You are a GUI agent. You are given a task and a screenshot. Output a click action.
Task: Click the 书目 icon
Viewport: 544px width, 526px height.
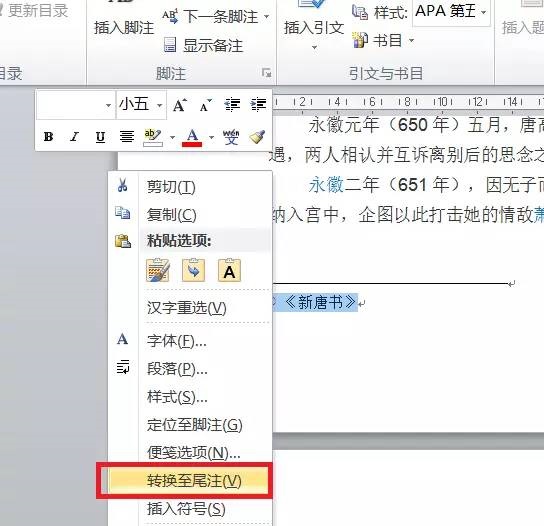(360, 40)
